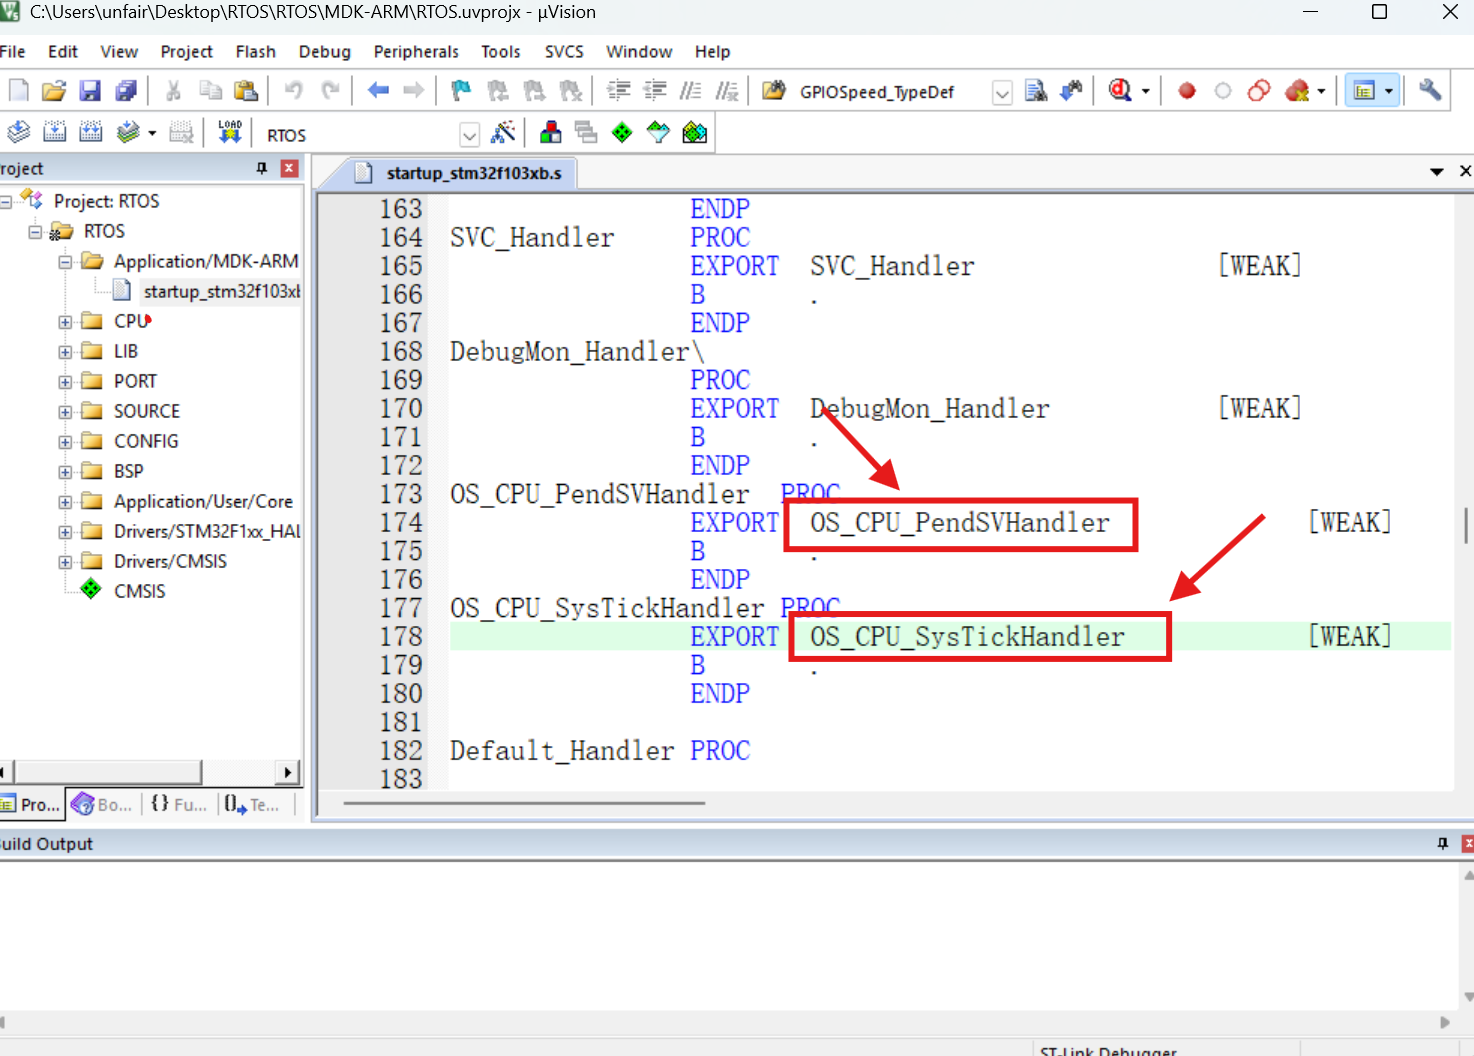Open the Project menu
The width and height of the screenshot is (1474, 1056).
(x=186, y=51)
